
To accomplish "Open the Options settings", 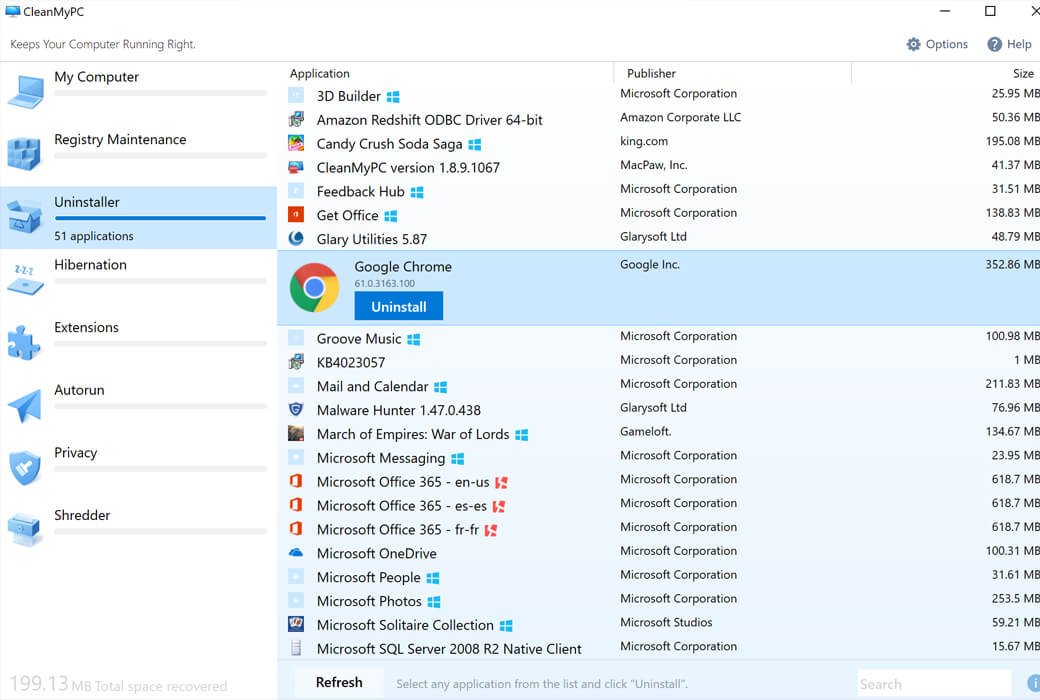I will pyautogui.click(x=937, y=44).
